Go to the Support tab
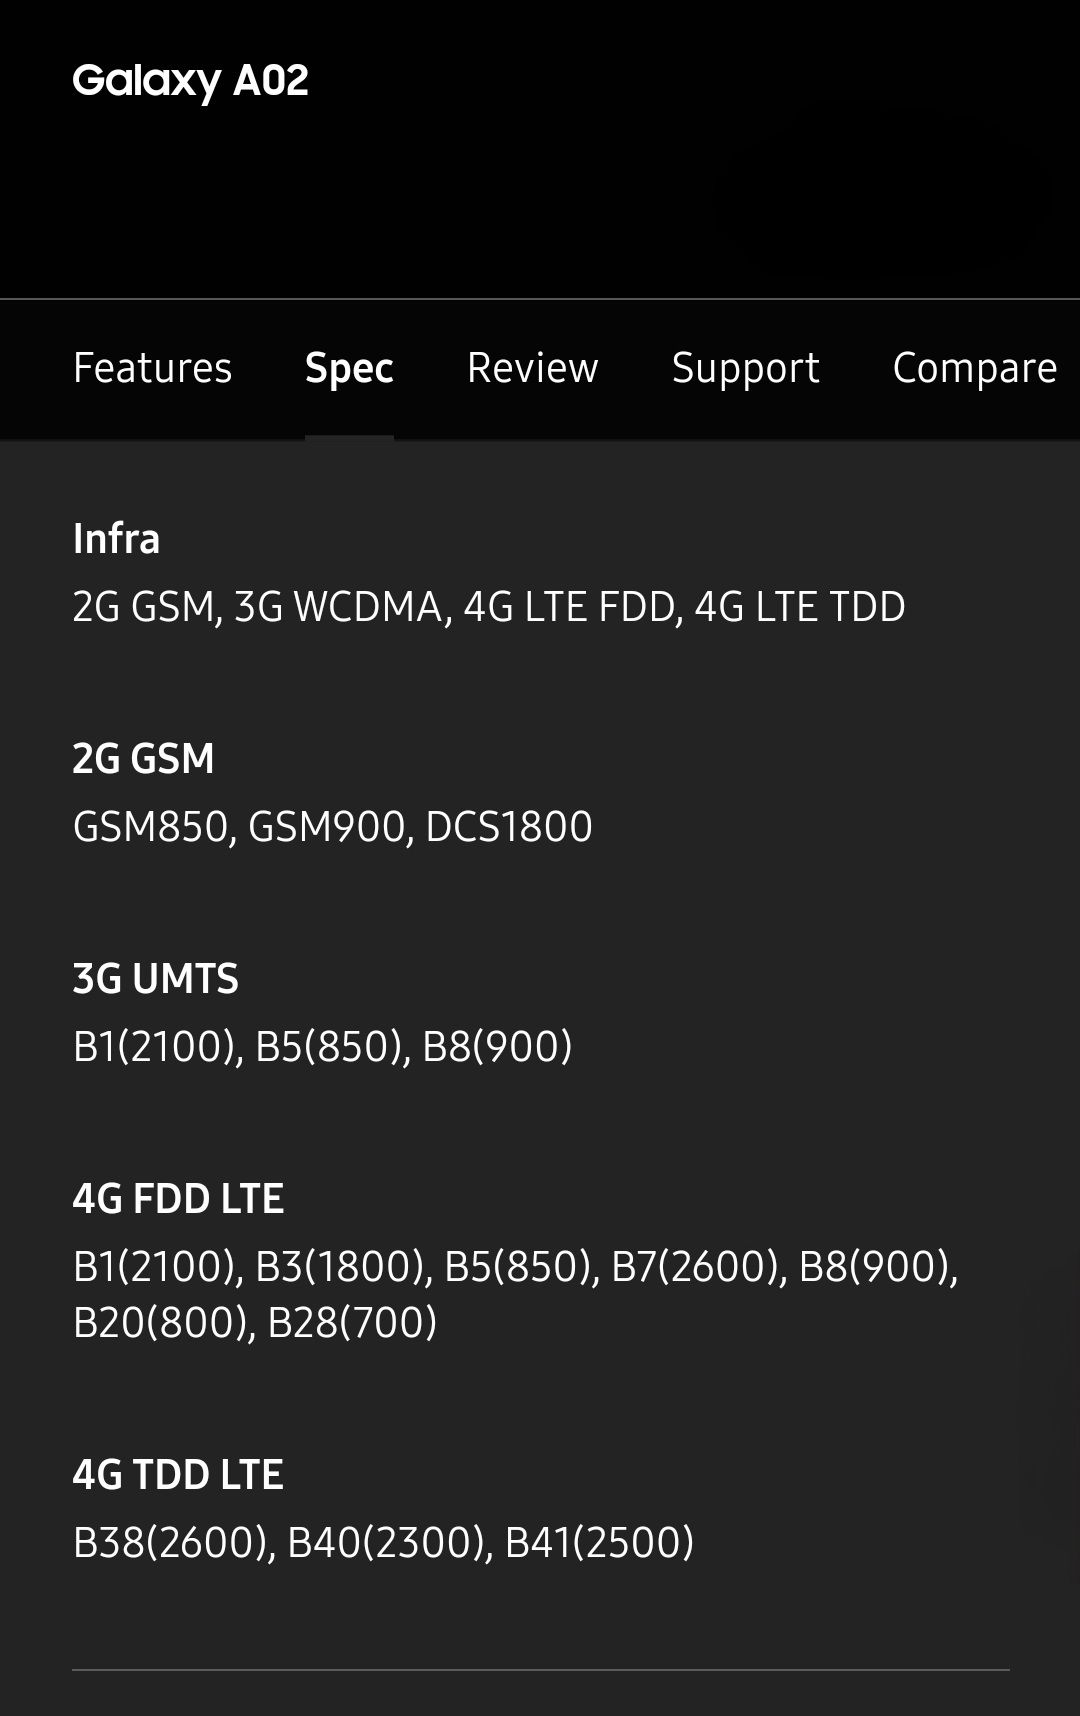The width and height of the screenshot is (1080, 1716). (745, 368)
